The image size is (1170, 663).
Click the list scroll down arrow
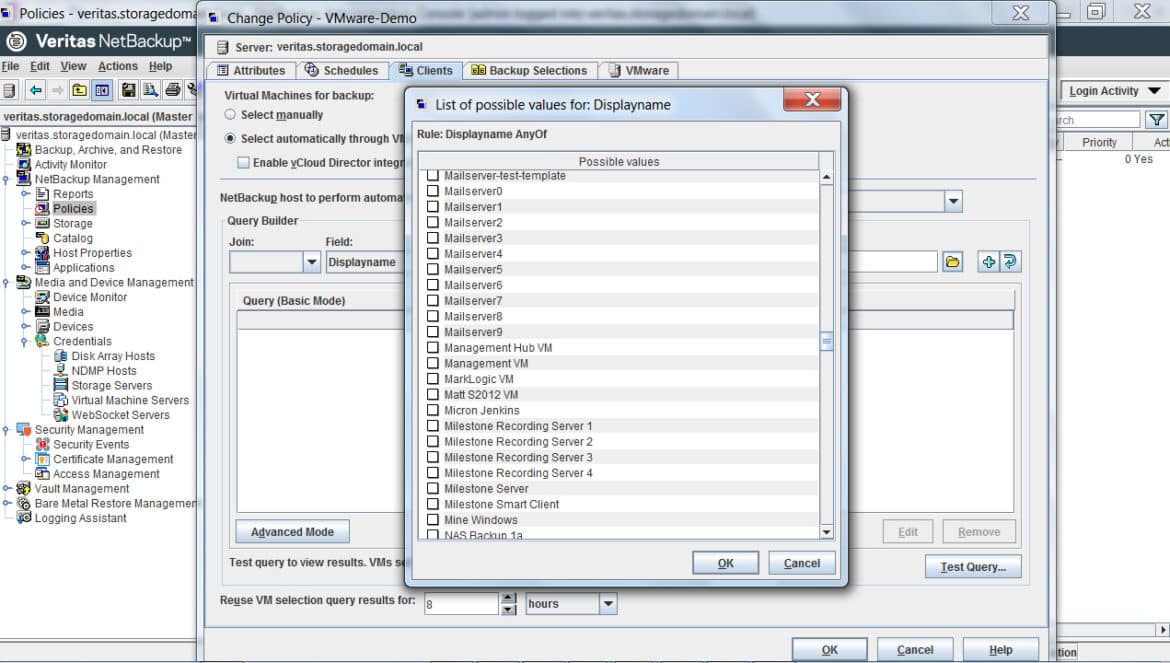click(x=826, y=532)
